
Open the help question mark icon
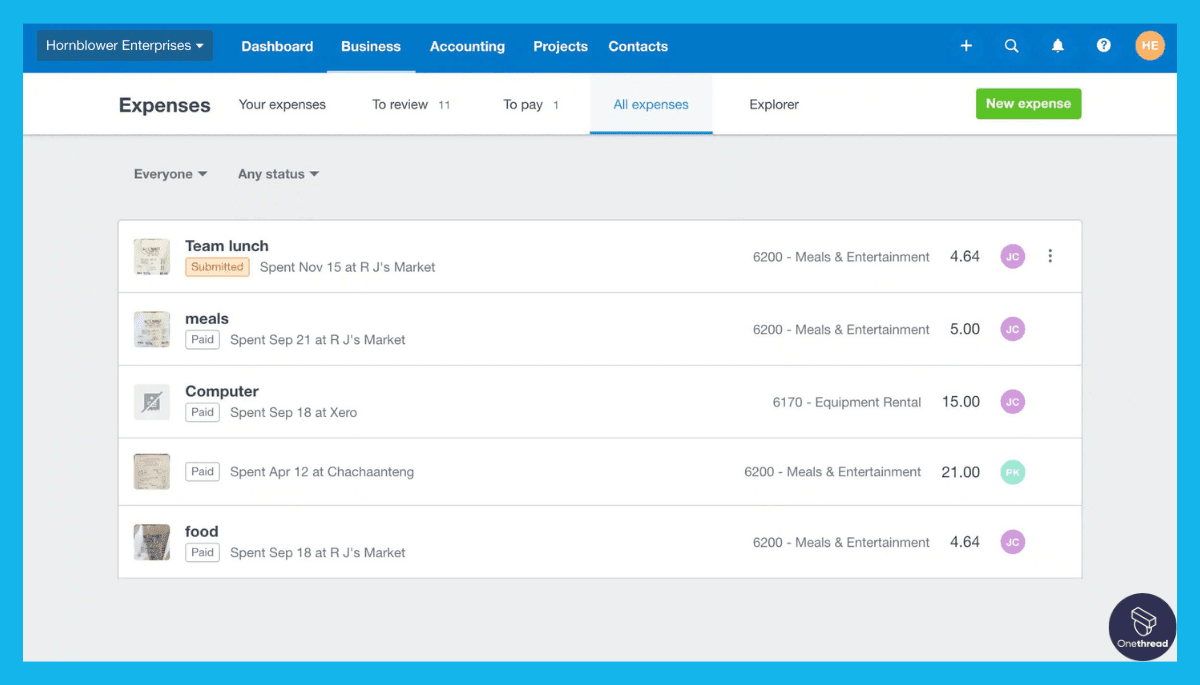coord(1103,46)
